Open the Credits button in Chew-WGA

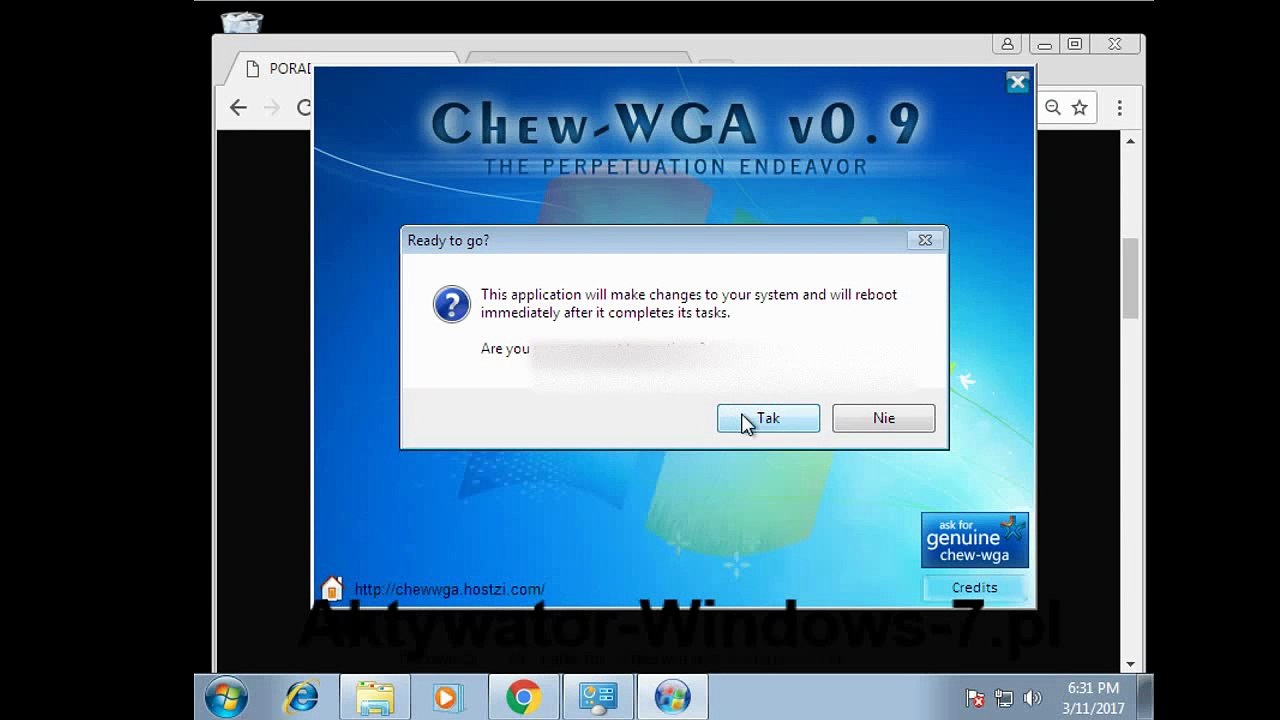[974, 588]
